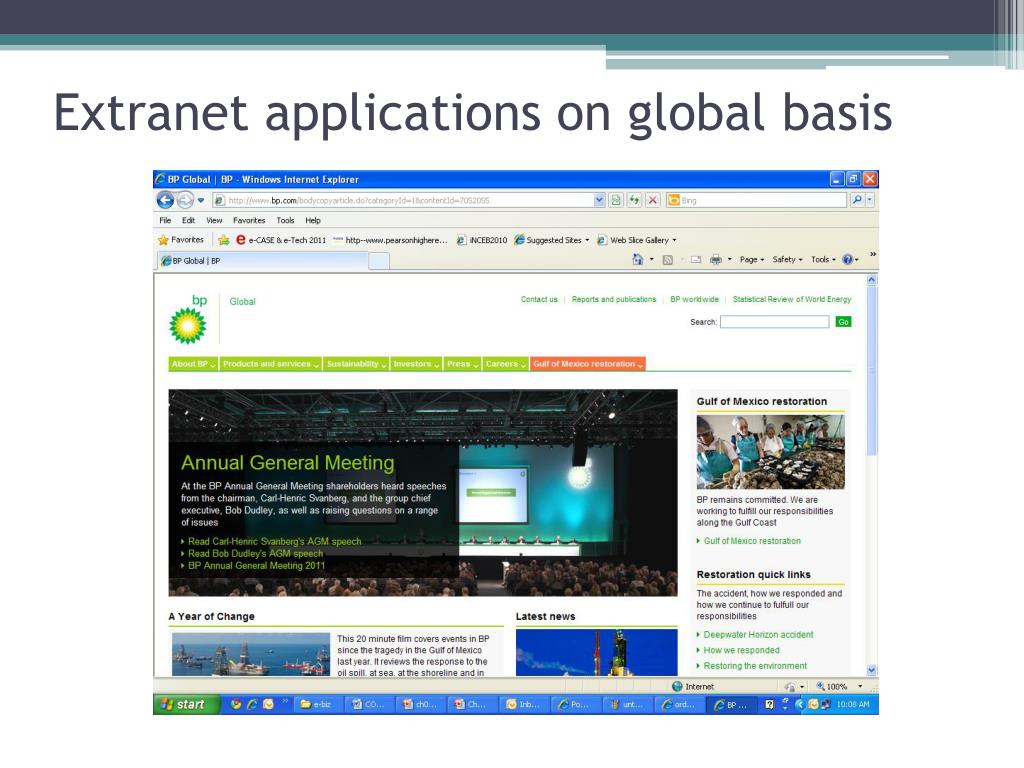Click the RSS Feeds icon
1024x768 pixels.
click(x=667, y=260)
